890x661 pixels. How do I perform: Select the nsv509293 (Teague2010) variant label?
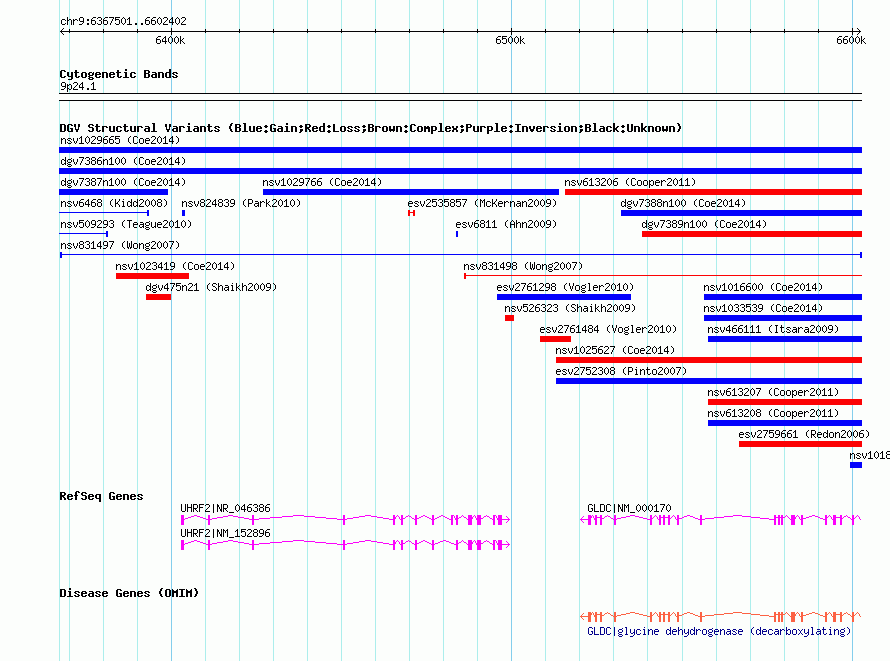(x=126, y=224)
